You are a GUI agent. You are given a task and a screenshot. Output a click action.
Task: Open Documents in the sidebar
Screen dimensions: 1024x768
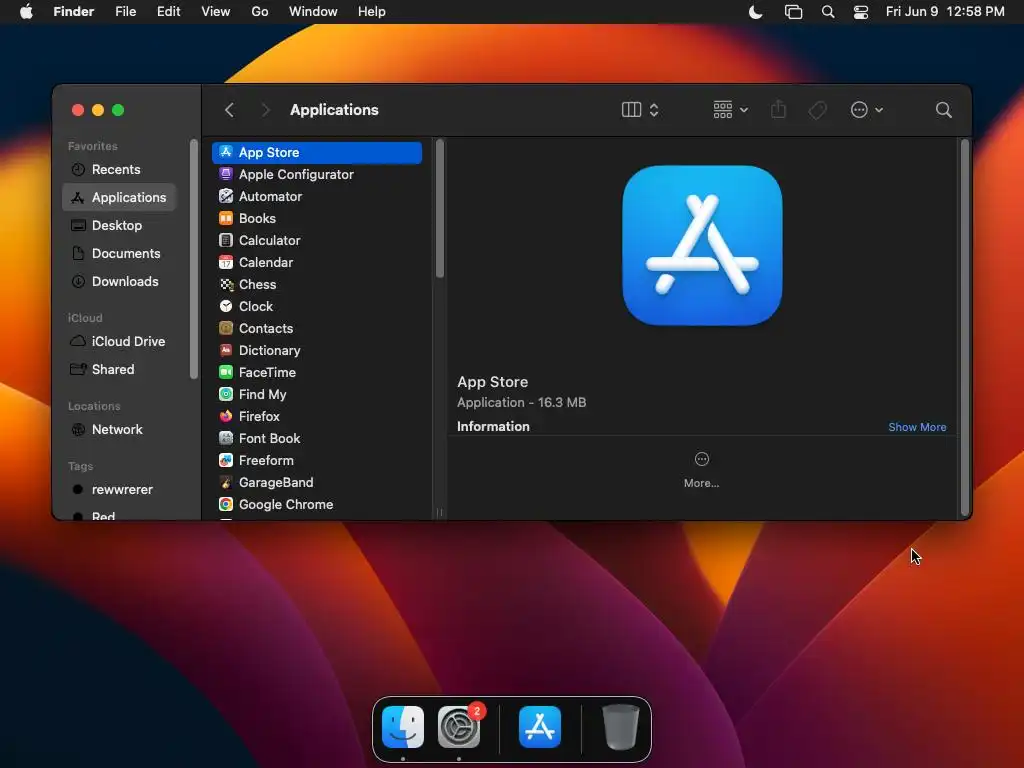tap(120, 253)
